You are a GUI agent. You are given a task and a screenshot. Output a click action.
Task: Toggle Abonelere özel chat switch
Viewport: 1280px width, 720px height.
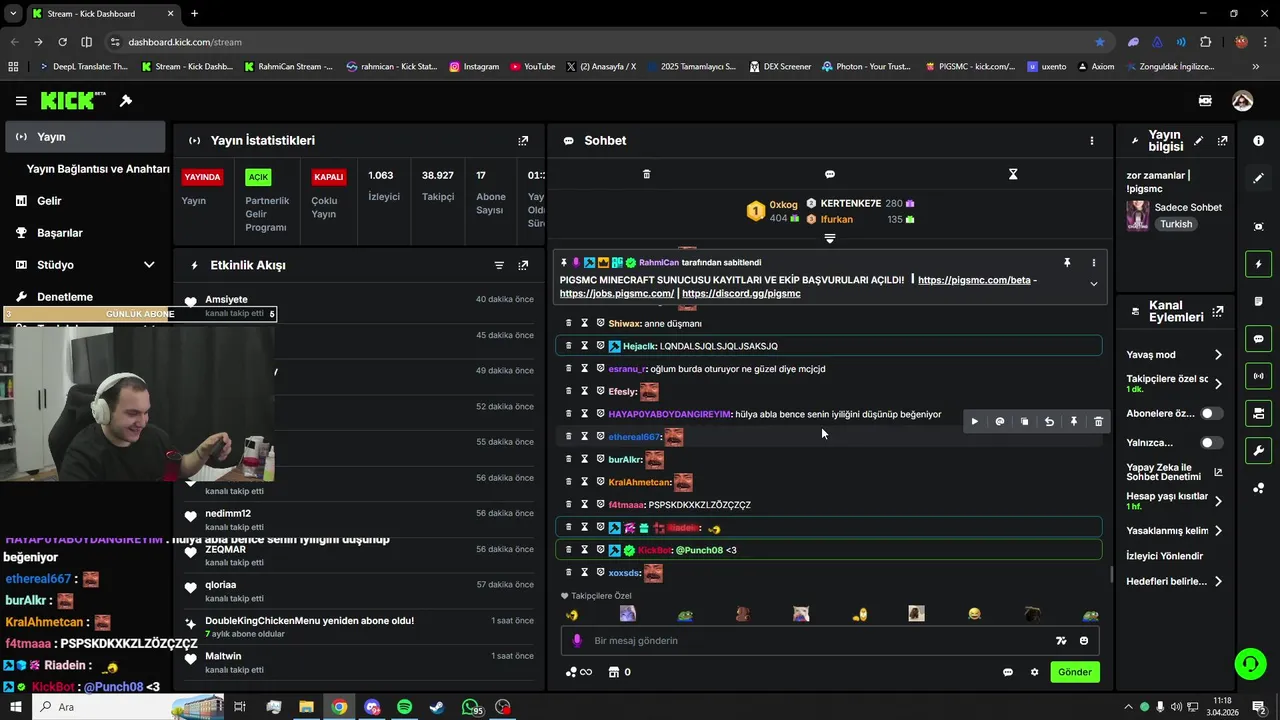[1211, 413]
